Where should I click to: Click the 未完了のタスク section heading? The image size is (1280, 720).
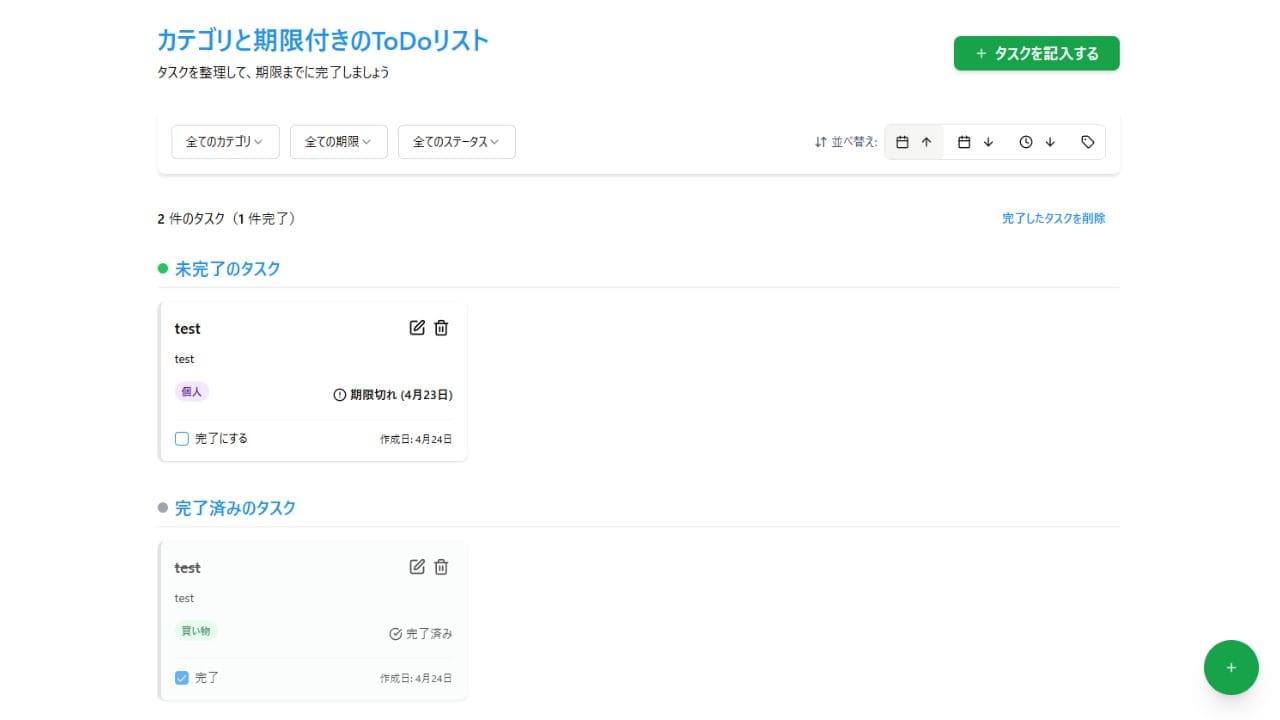point(227,269)
